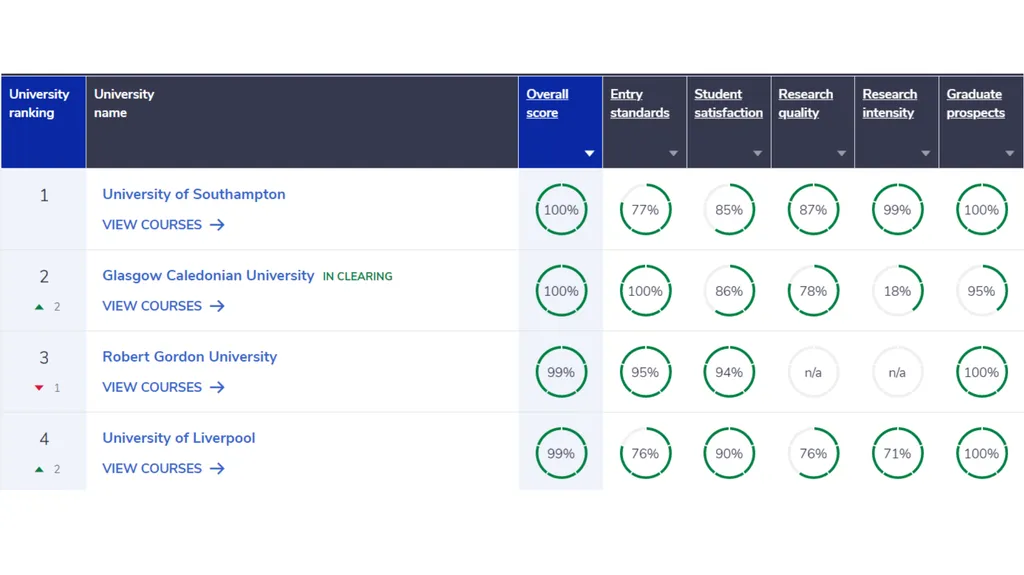Image resolution: width=1024 pixels, height=575 pixels.
Task: Click Glasgow Caledonian satisfaction 86% circle
Action: 729,291
